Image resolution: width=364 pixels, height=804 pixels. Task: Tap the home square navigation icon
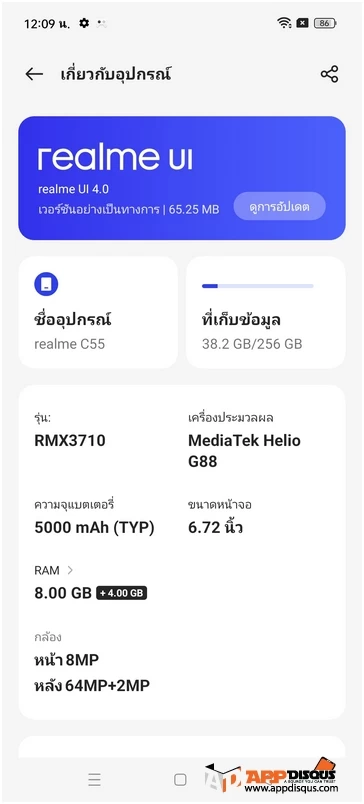click(x=180, y=780)
